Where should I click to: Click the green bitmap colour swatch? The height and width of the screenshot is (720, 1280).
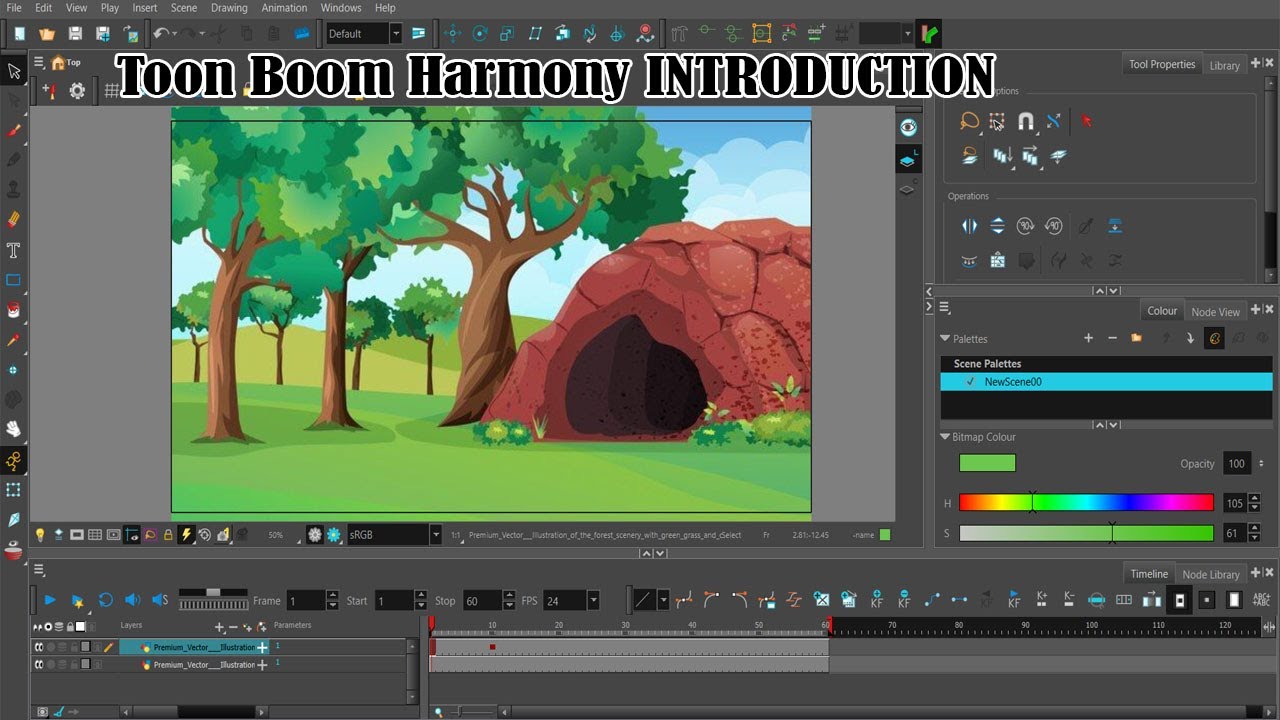987,463
